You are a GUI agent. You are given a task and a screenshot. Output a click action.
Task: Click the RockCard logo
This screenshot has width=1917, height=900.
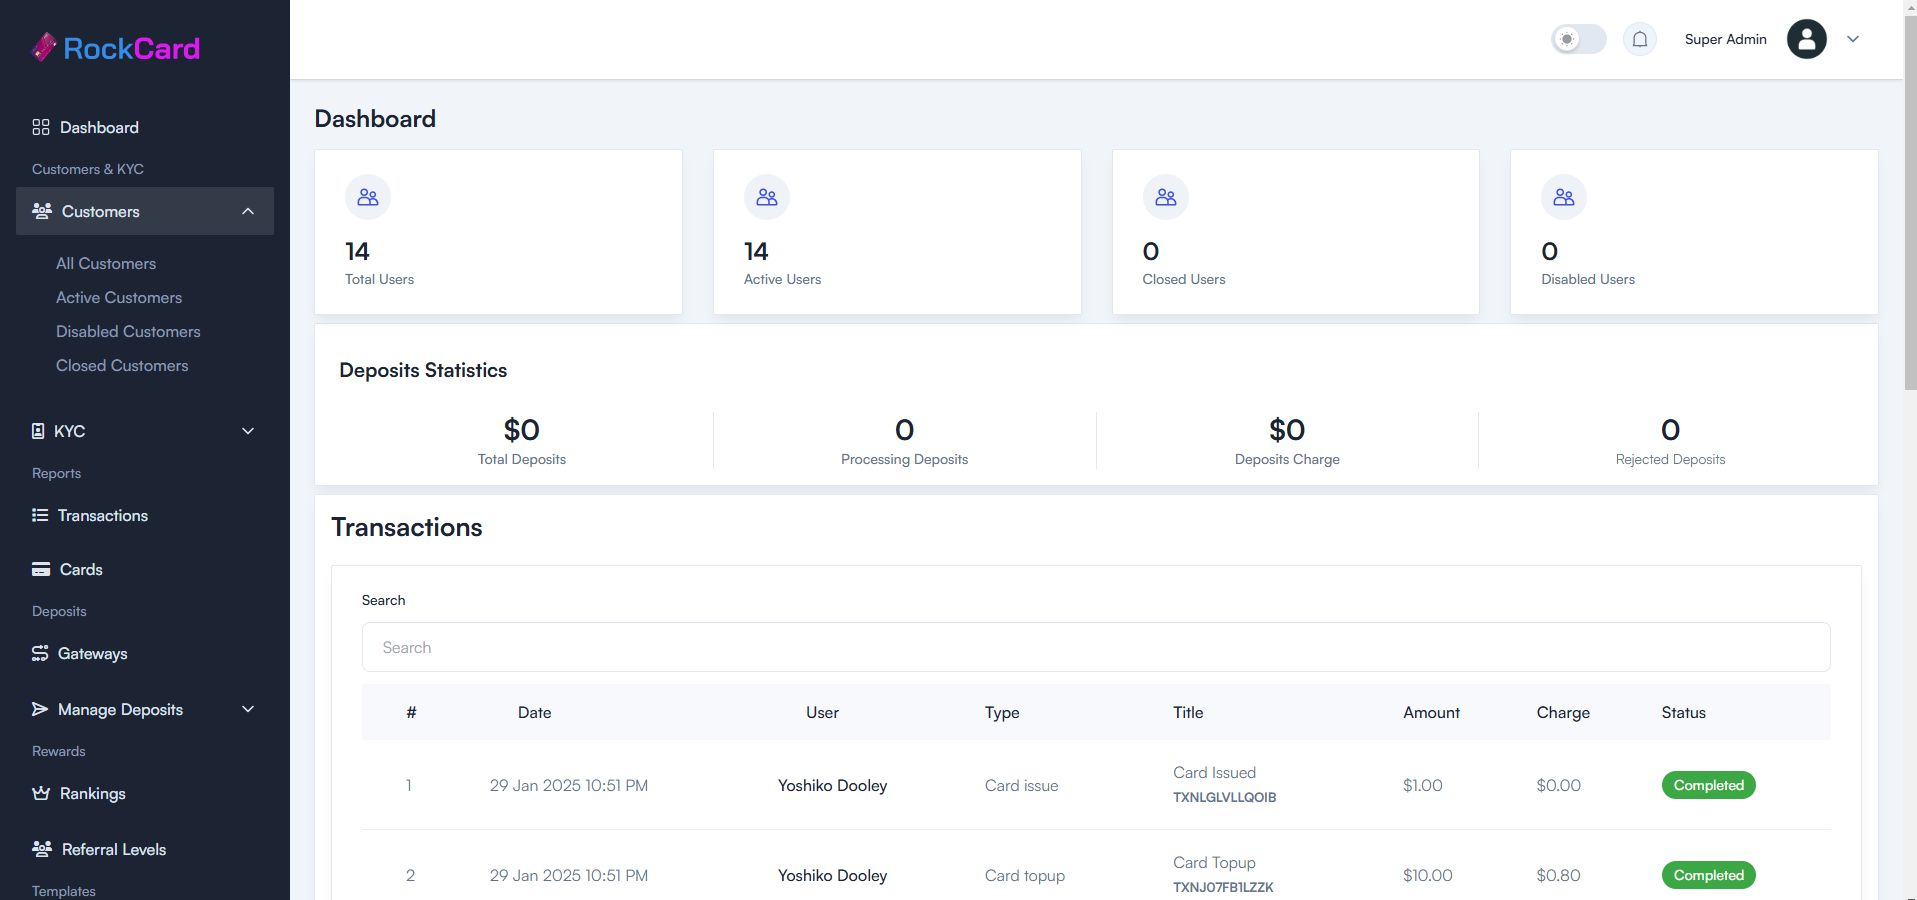pyautogui.click(x=115, y=48)
